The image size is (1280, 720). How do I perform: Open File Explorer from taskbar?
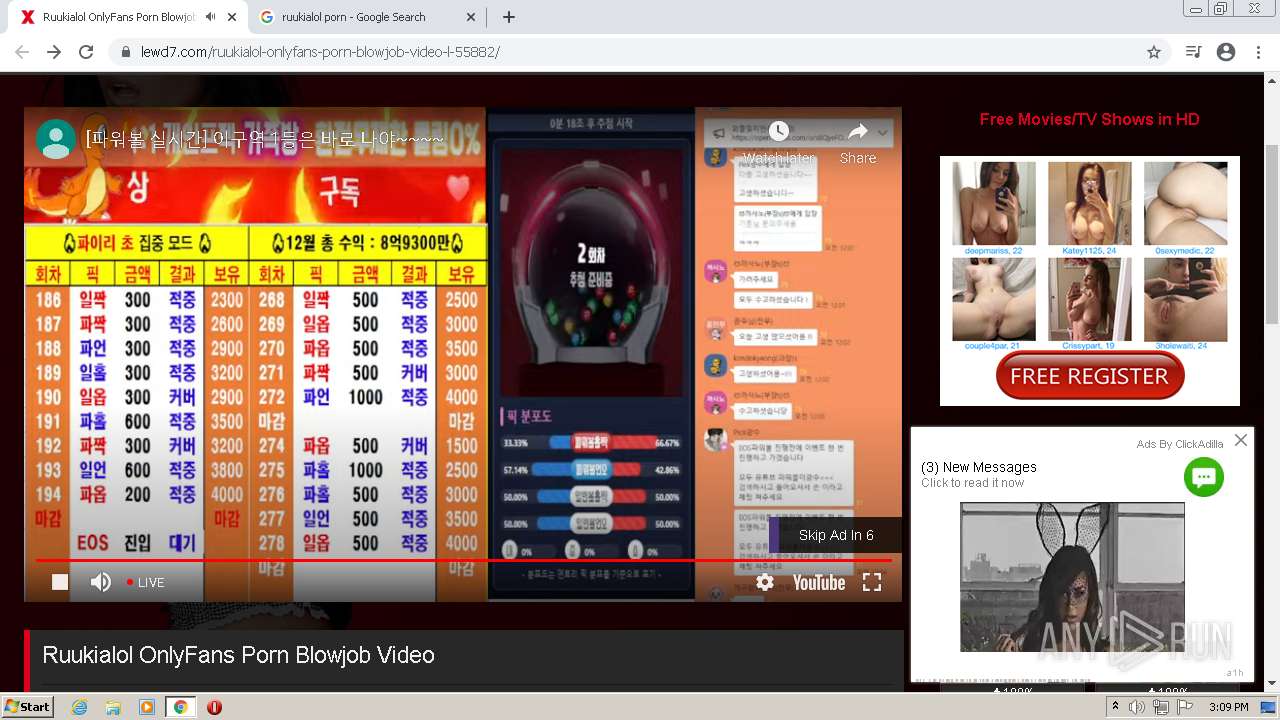(113, 707)
